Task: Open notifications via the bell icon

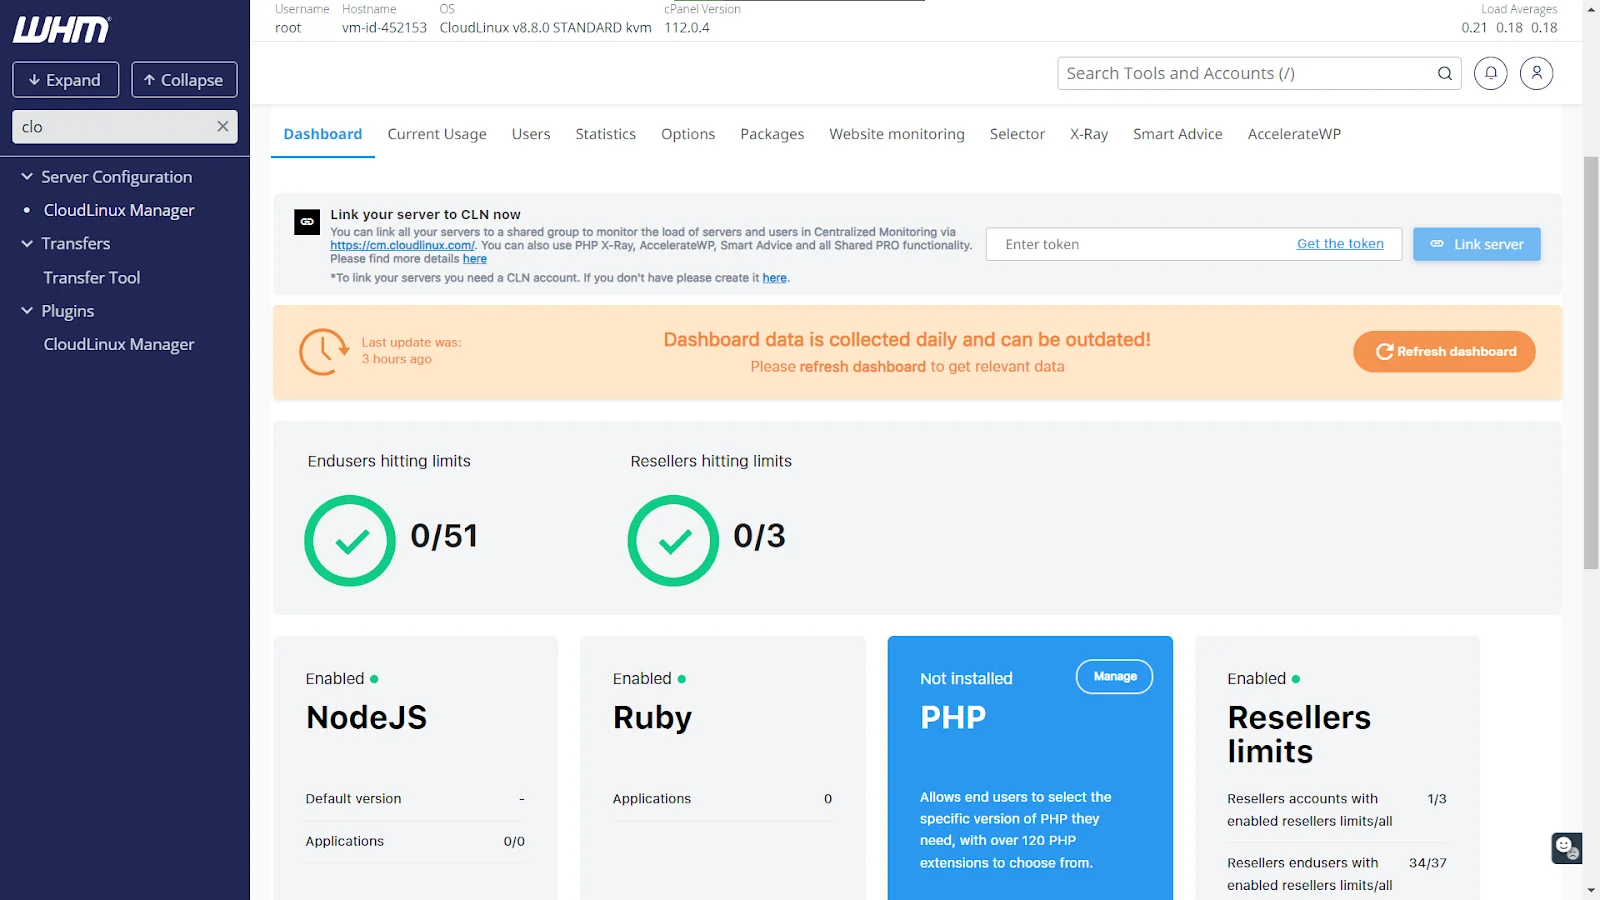Action: (x=1490, y=73)
